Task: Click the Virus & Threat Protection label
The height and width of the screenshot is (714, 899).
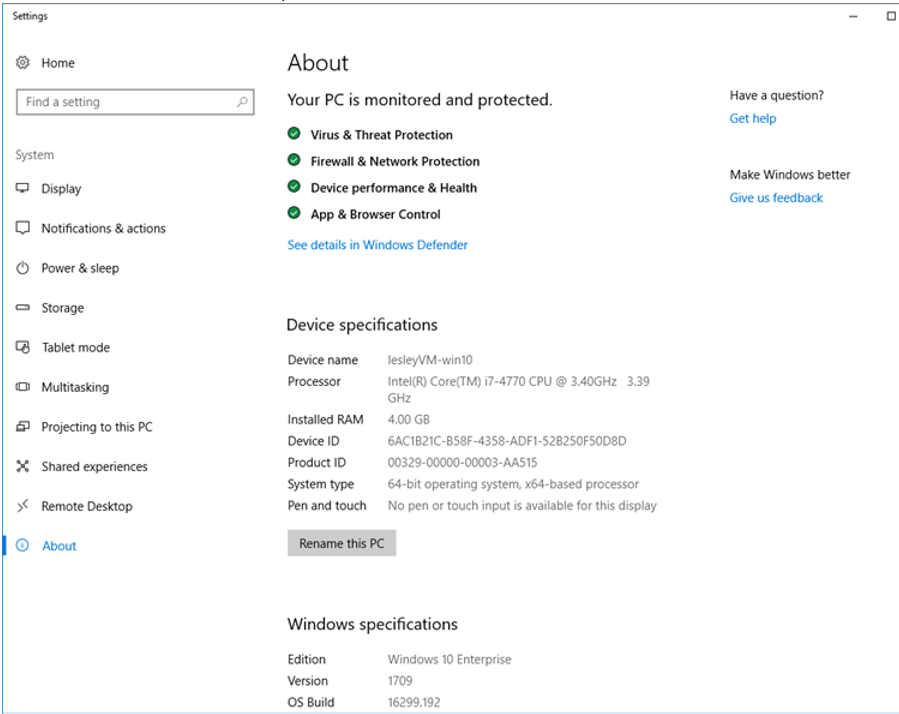Action: point(381,135)
